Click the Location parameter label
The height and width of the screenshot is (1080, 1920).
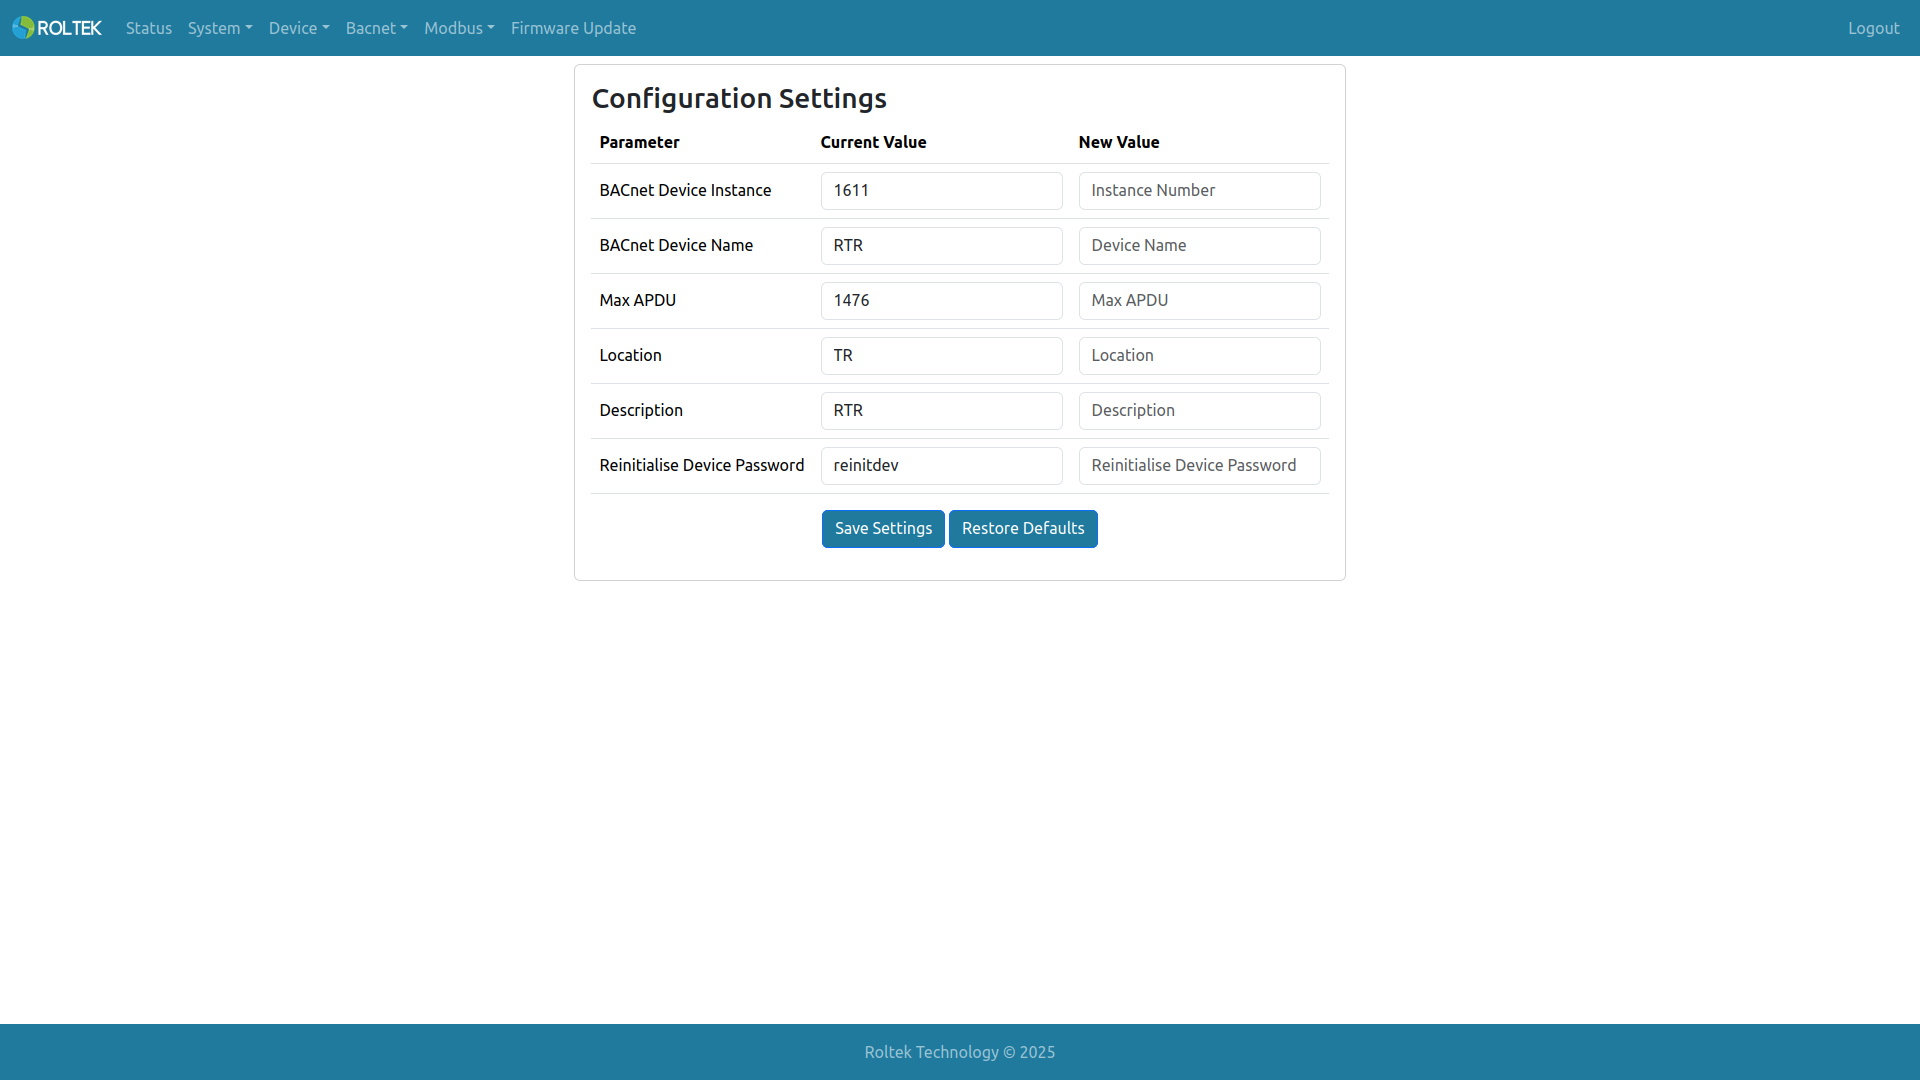pos(630,355)
